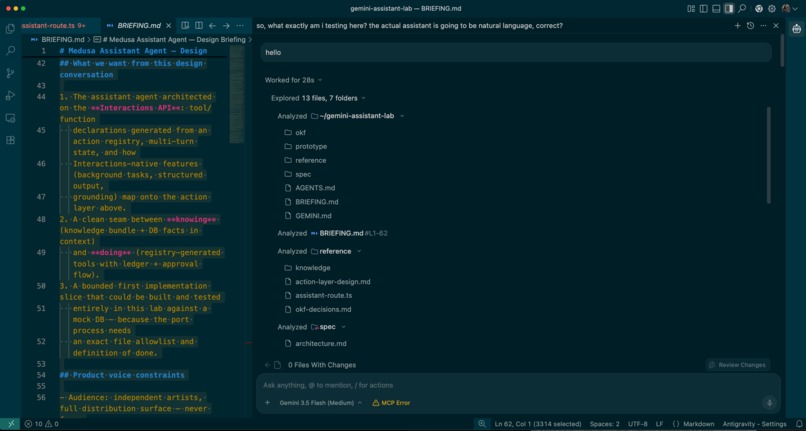The image size is (806, 431).
Task: Click the Analyzed BRIEFING.md #L1-62 link
Action: [333, 233]
